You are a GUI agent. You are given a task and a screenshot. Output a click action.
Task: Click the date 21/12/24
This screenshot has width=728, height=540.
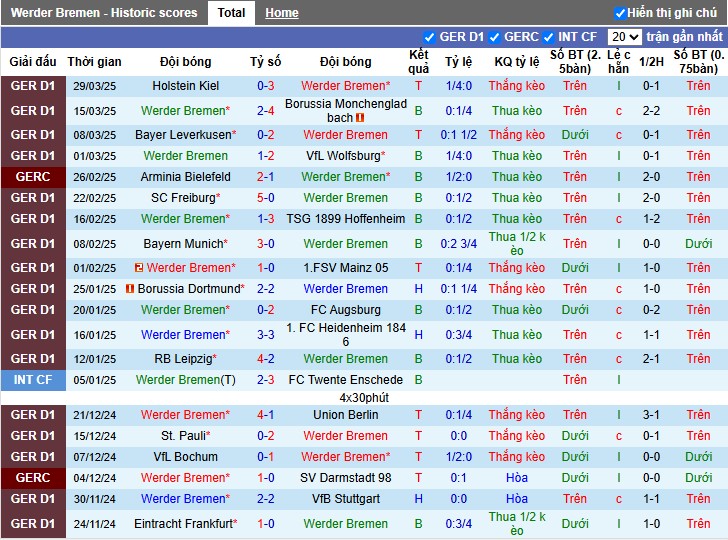pos(95,415)
